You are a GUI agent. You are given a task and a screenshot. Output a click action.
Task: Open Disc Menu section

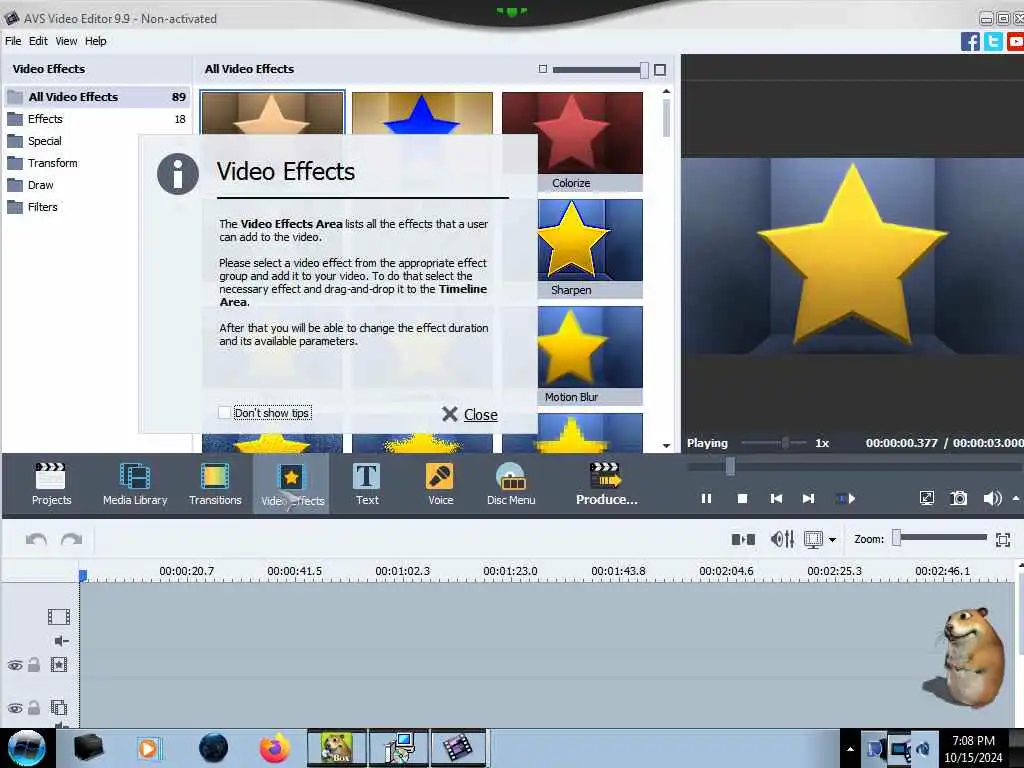coord(511,484)
